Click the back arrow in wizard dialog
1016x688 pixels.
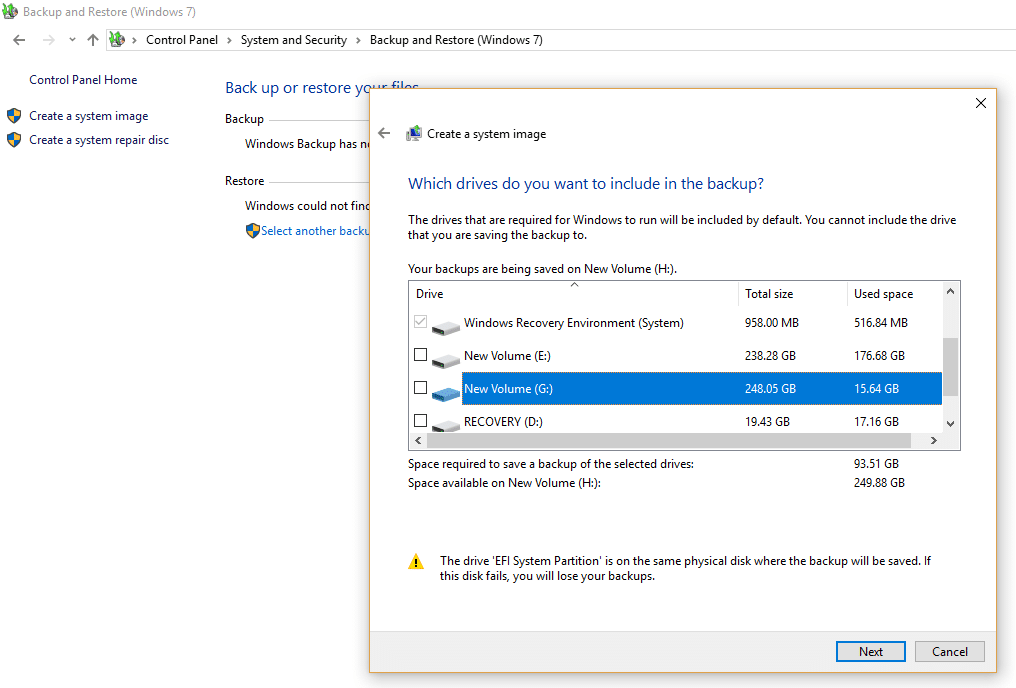(x=384, y=133)
